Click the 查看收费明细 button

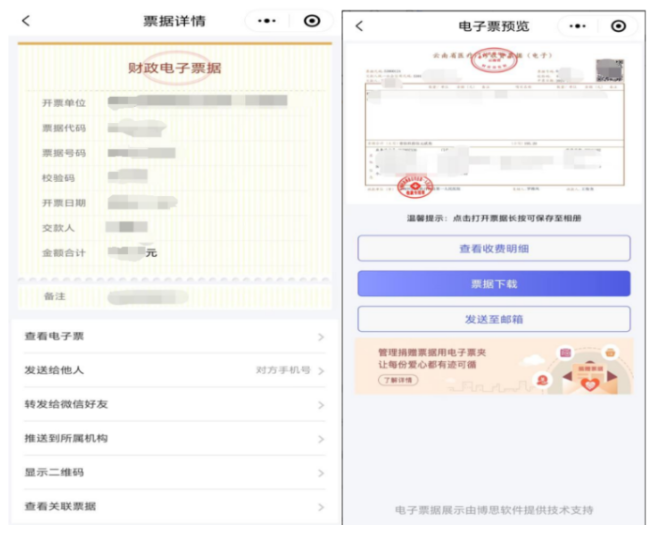(494, 249)
